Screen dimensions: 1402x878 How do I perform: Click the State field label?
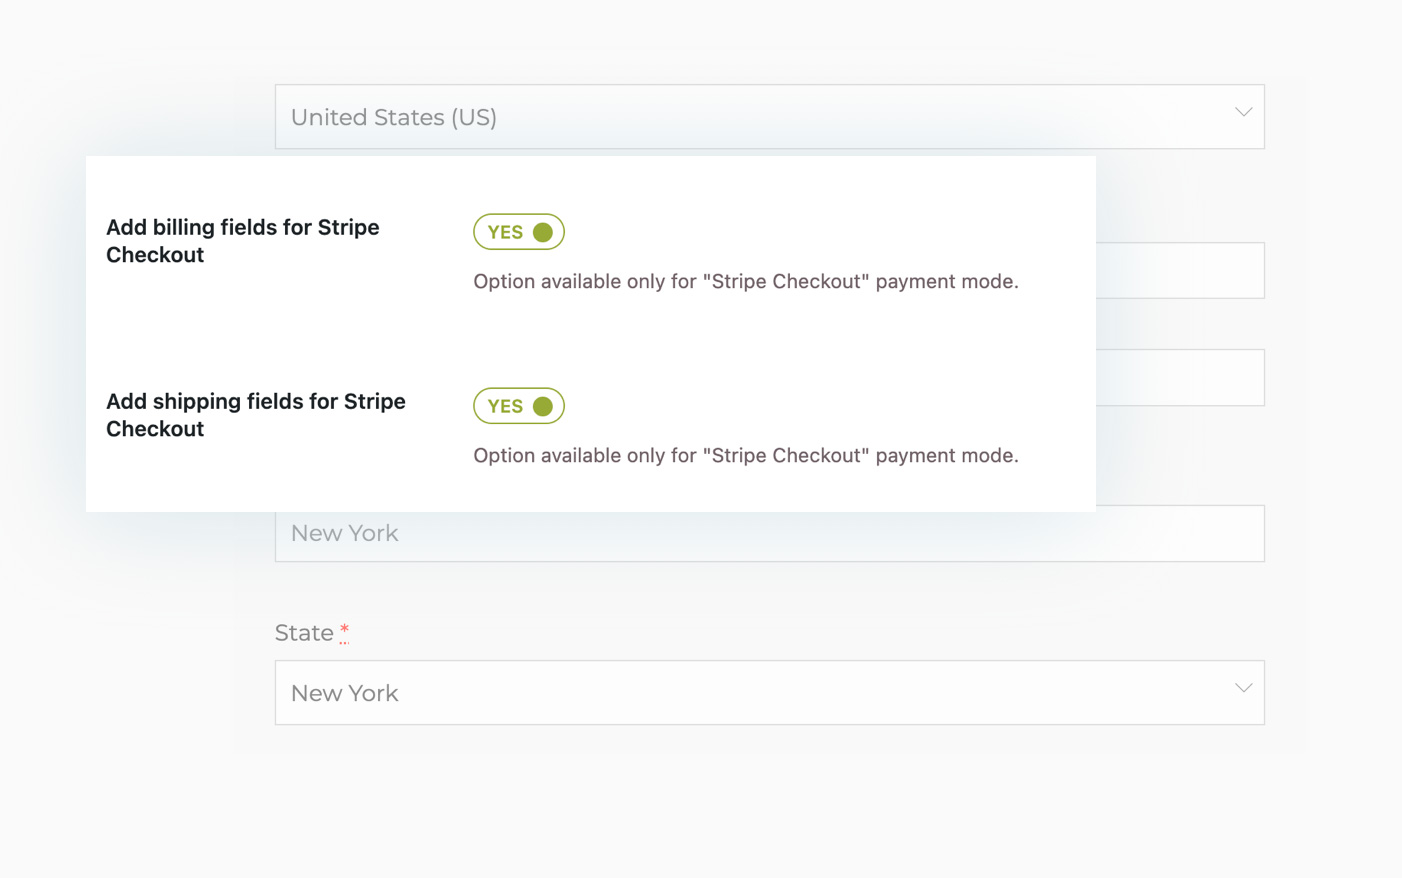pyautogui.click(x=304, y=633)
